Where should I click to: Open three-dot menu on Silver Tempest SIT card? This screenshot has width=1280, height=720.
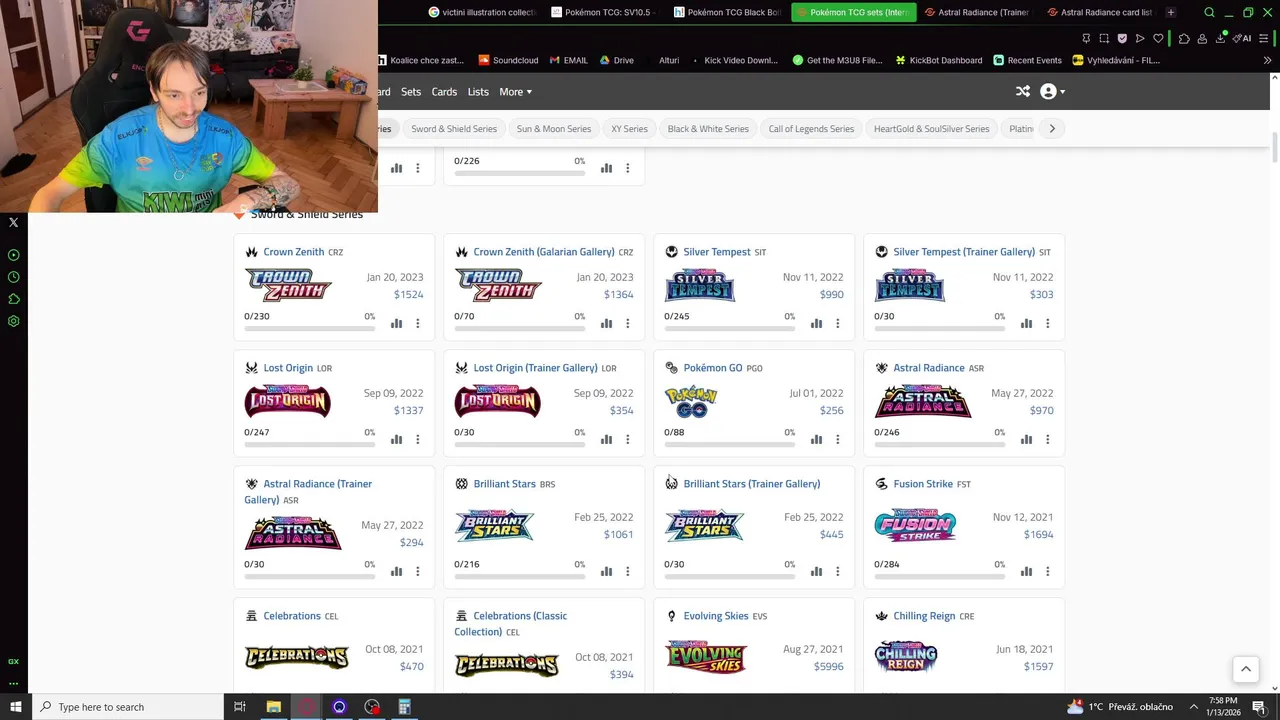click(x=838, y=323)
